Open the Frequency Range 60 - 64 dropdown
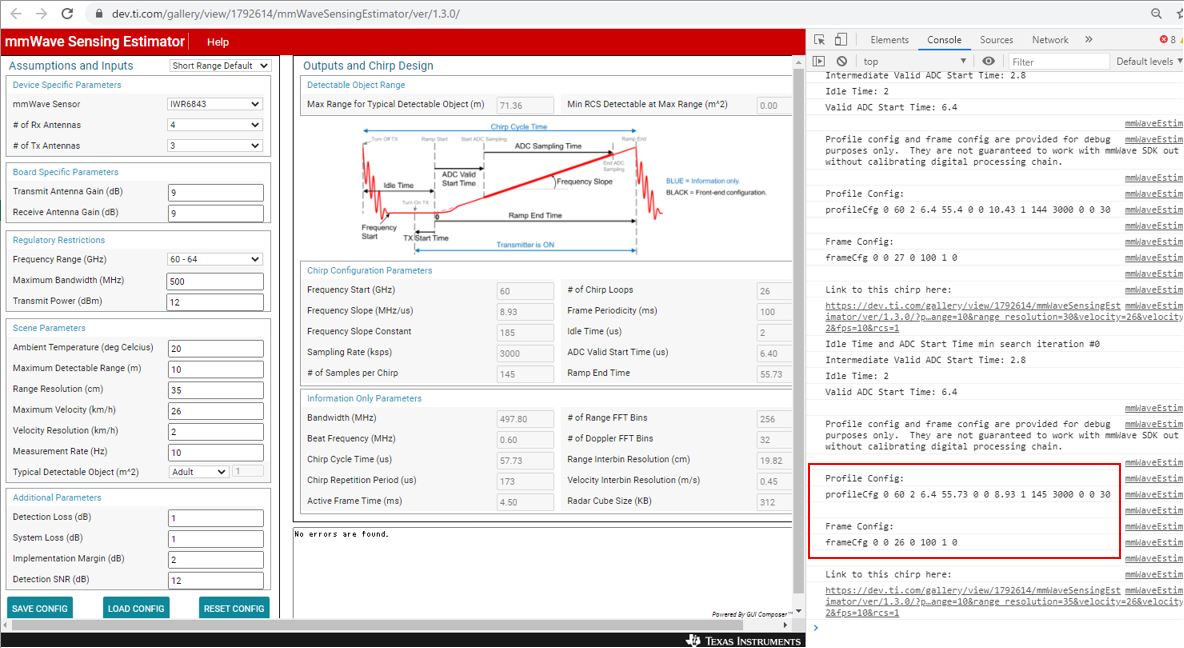Image resolution: width=1184 pixels, height=648 pixels. coord(214,259)
